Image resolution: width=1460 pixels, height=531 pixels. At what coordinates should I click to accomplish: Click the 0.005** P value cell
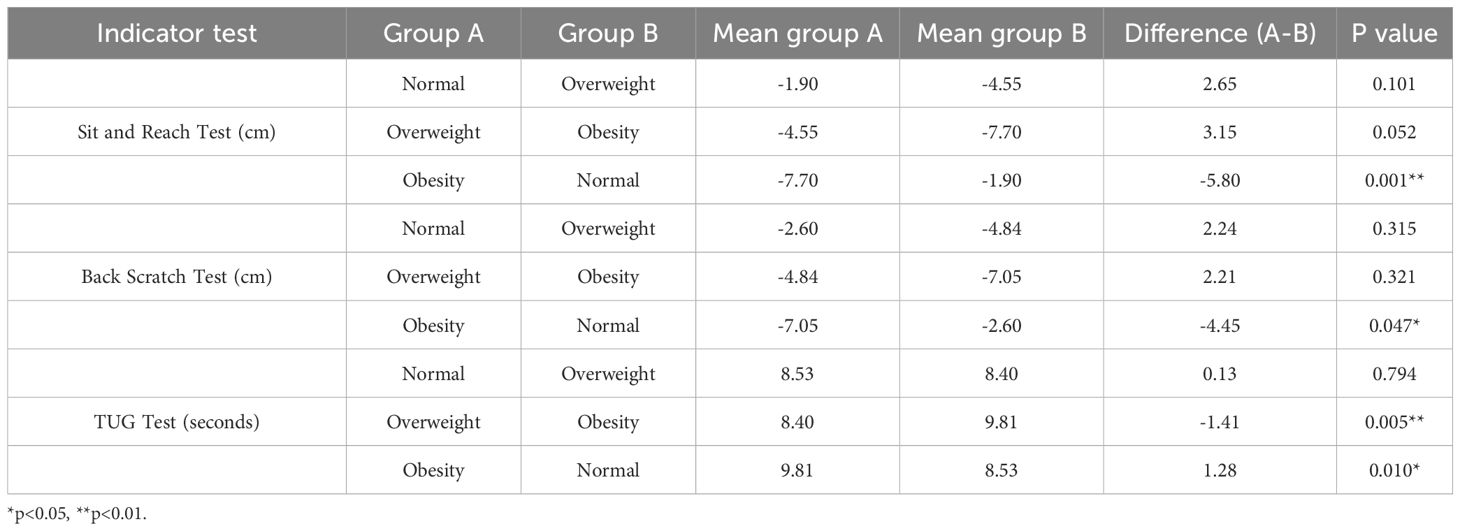[x=1395, y=422]
